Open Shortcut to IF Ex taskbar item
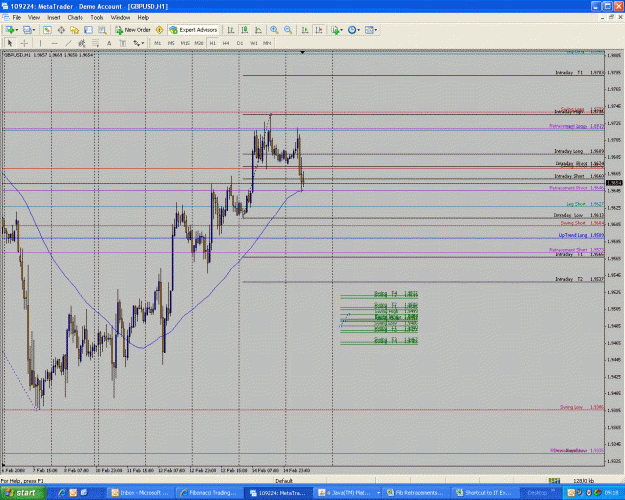Screen dimensions: 625x500 (x=483, y=493)
